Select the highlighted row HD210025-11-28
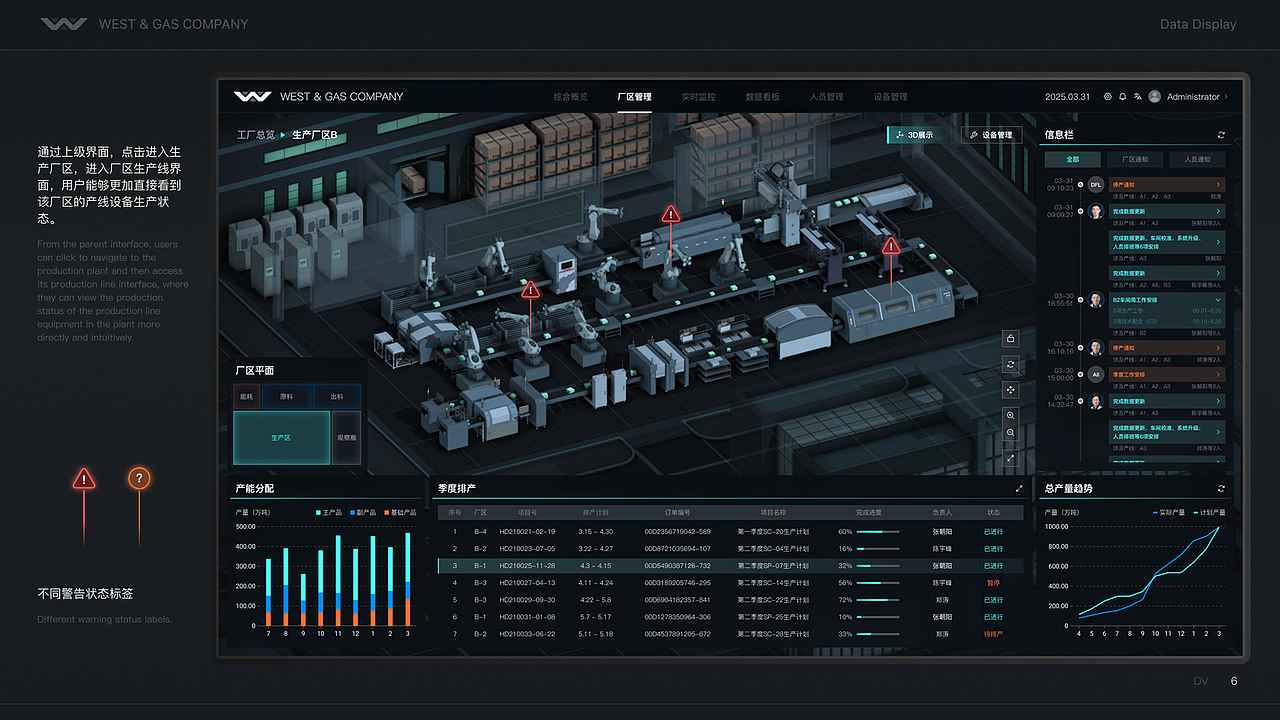Viewport: 1280px width, 720px height. tap(730, 566)
